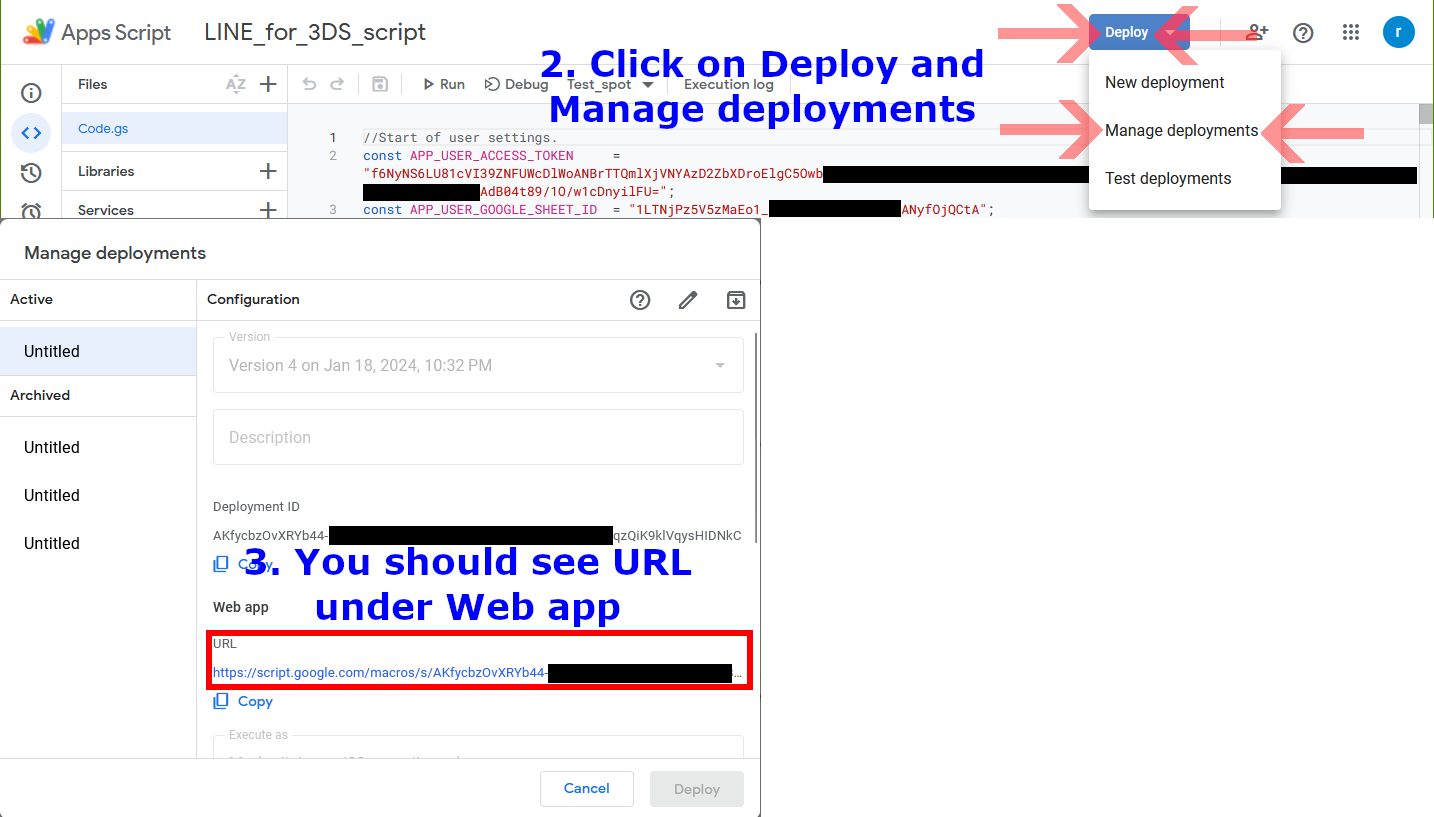Open the project Overview info icon
This screenshot has height=817, width=1434.
[31, 92]
